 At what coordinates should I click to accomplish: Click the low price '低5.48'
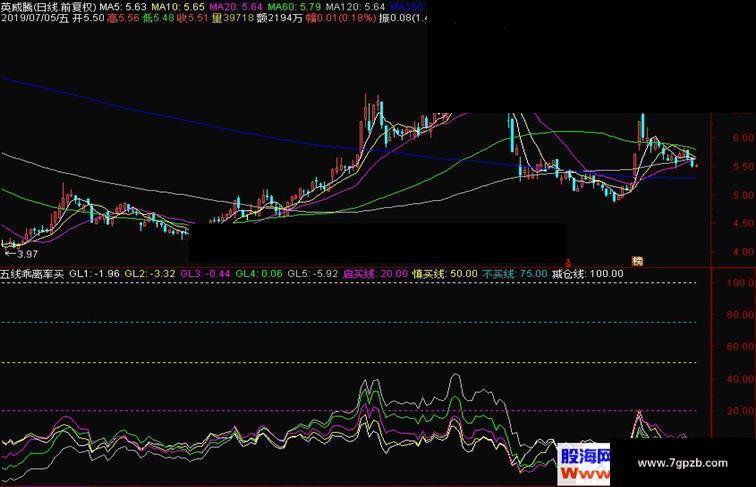pos(158,18)
